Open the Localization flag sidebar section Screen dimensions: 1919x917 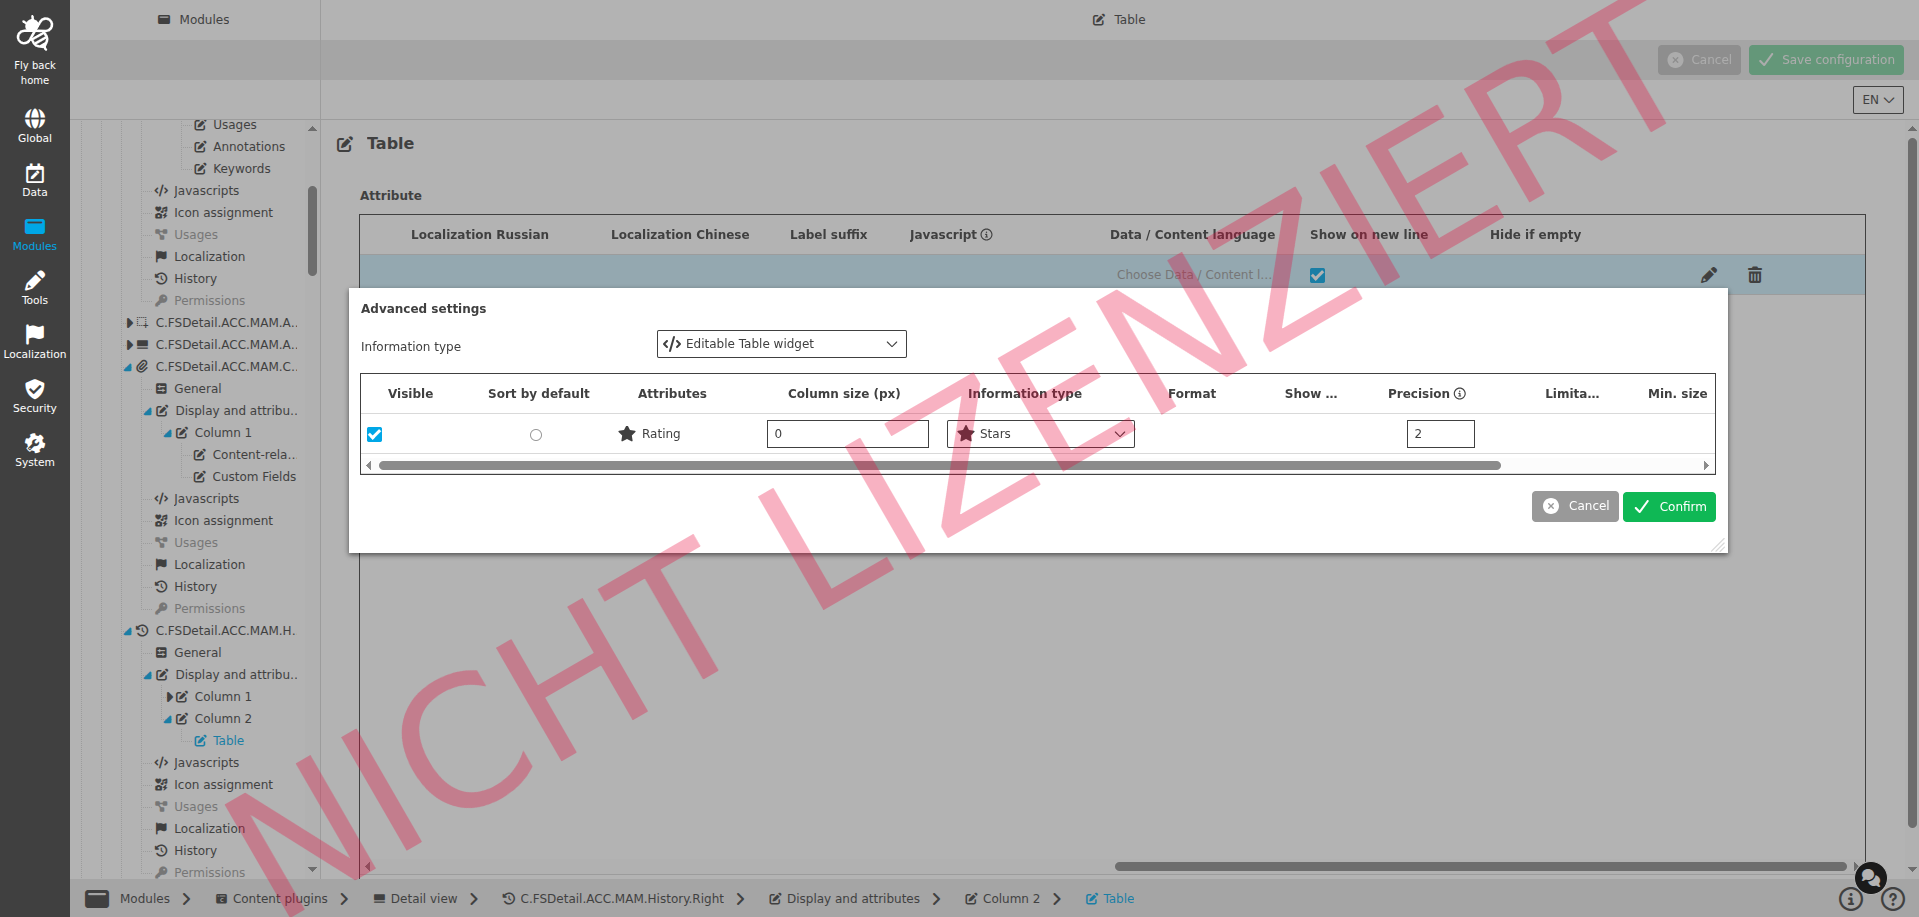(x=35, y=342)
